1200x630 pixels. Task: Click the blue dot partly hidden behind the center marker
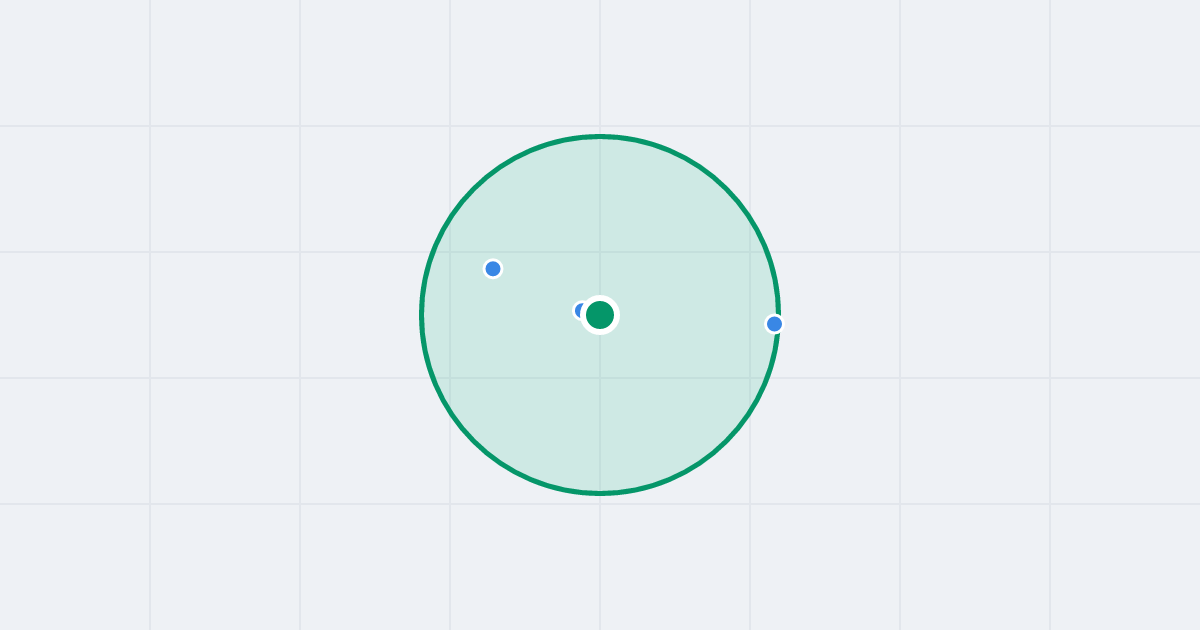coord(579,311)
